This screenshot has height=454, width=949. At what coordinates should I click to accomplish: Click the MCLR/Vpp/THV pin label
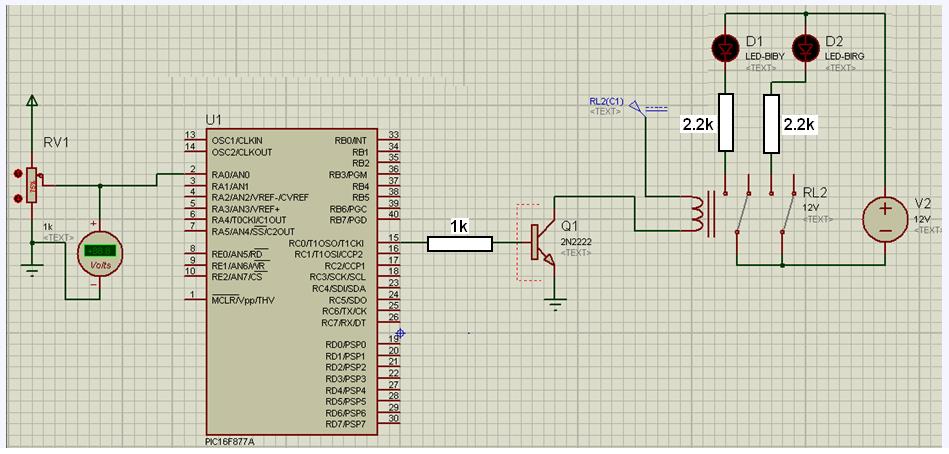click(x=243, y=300)
